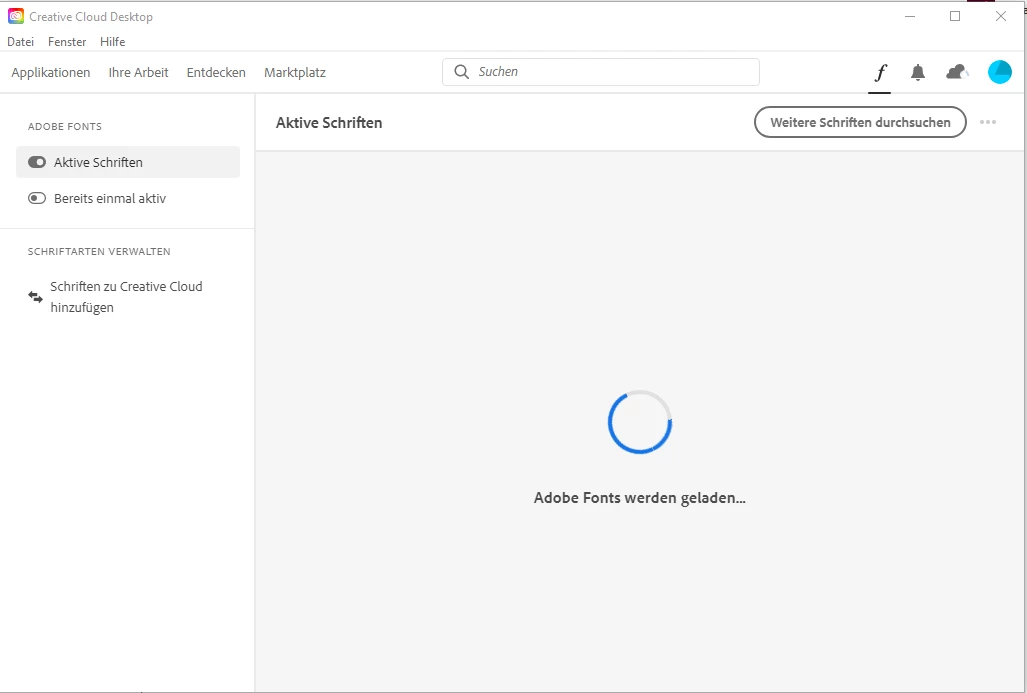Go to the Entdecken tab
The width and height of the screenshot is (1027, 693).
click(x=216, y=73)
